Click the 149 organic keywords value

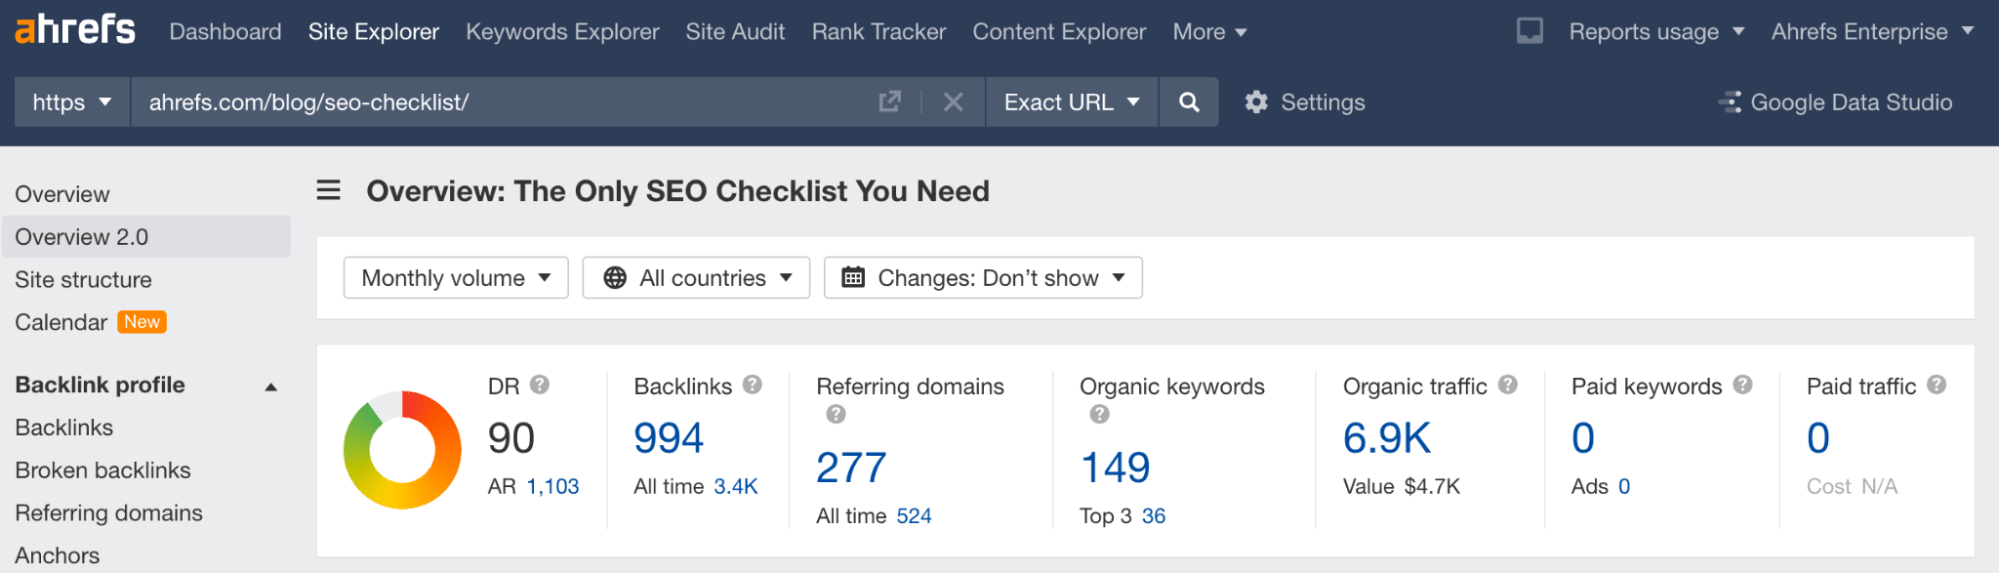tap(1115, 467)
